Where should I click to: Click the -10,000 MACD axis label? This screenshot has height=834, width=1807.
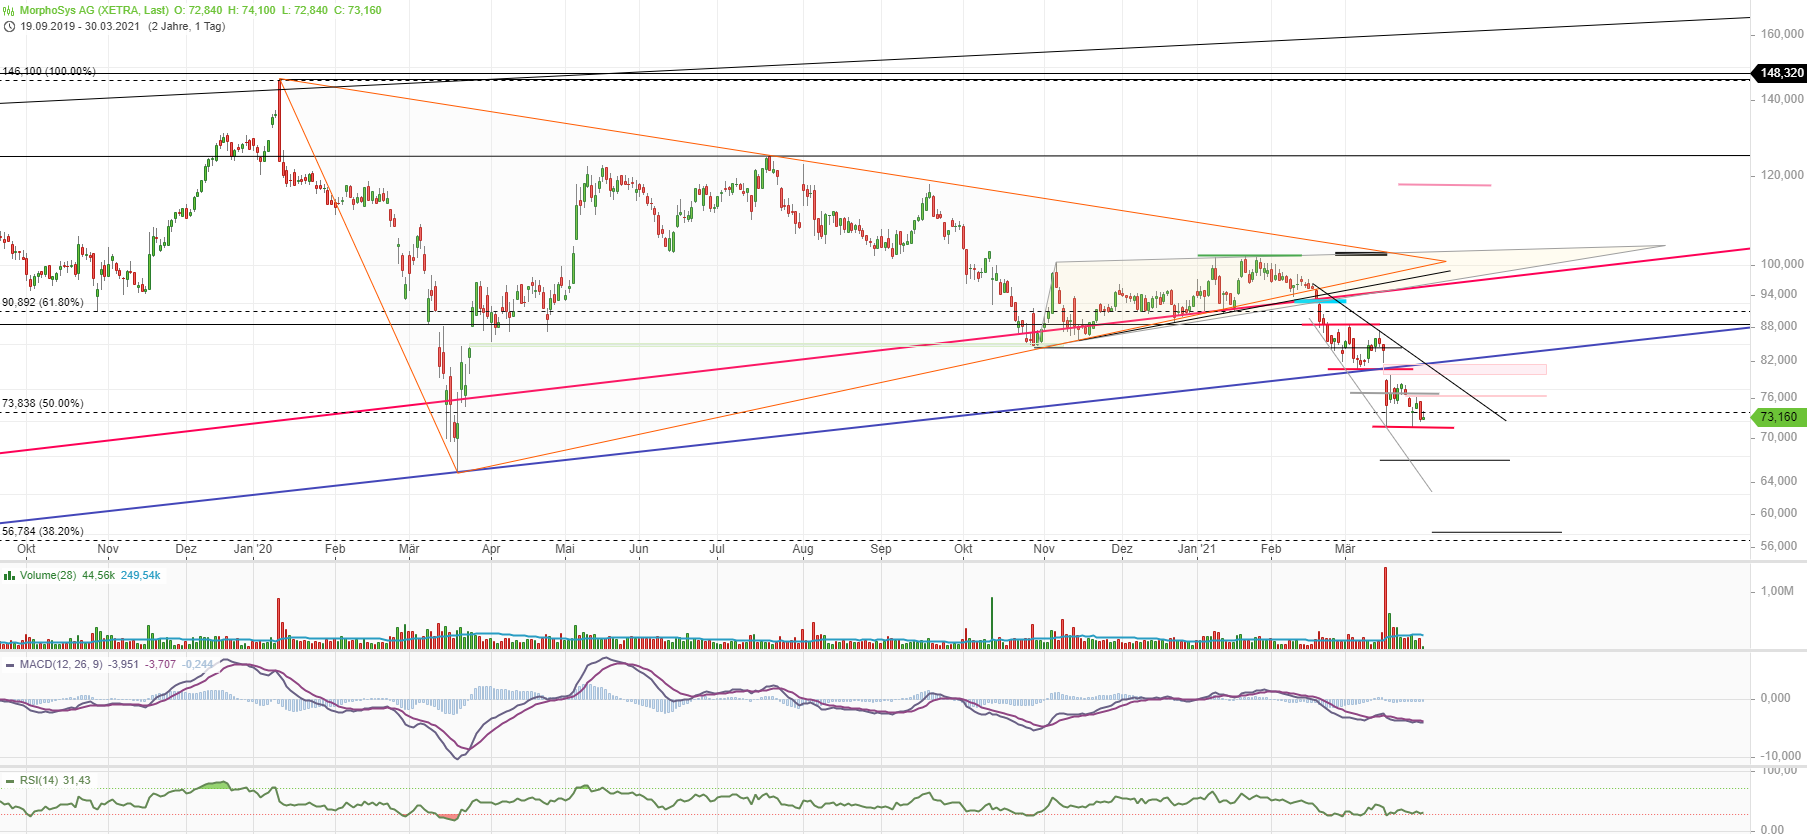click(x=1780, y=756)
